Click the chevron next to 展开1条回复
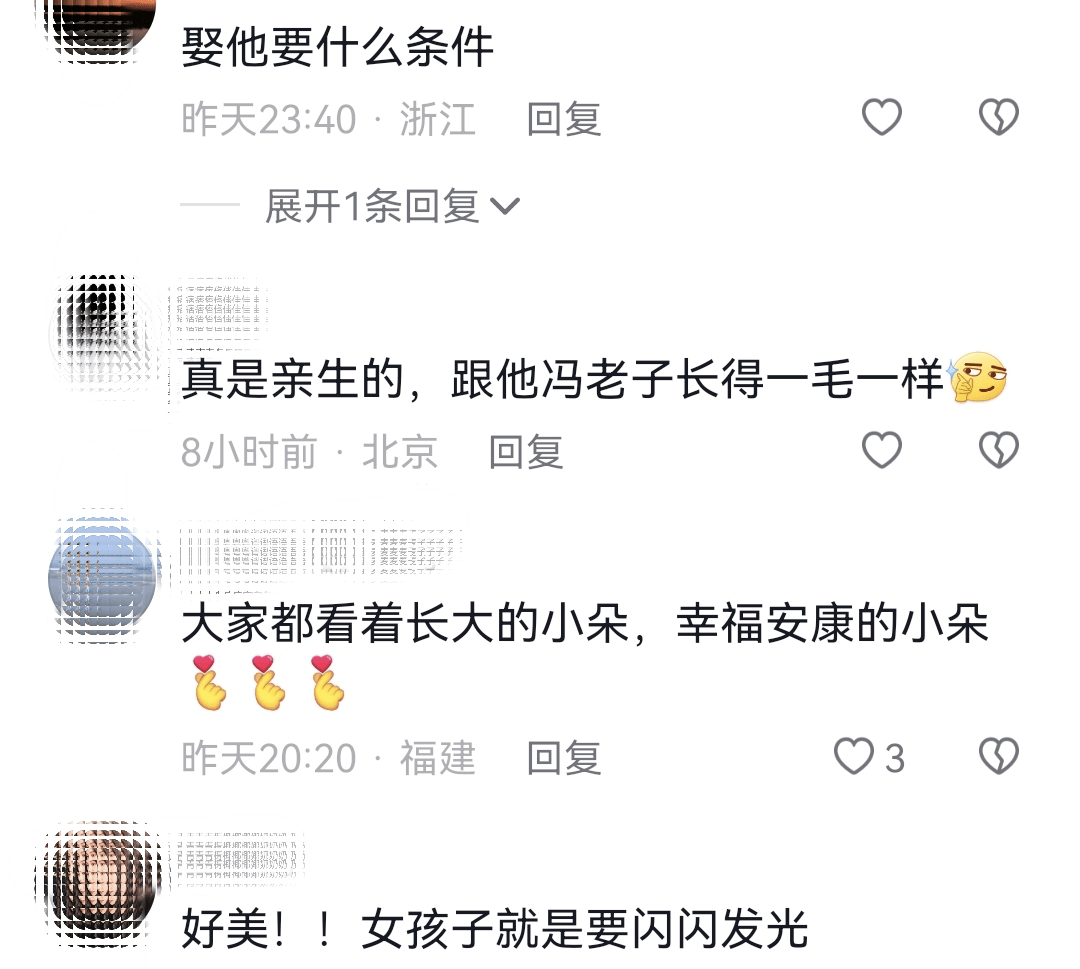Viewport: 1080px width, 969px height. [x=505, y=207]
